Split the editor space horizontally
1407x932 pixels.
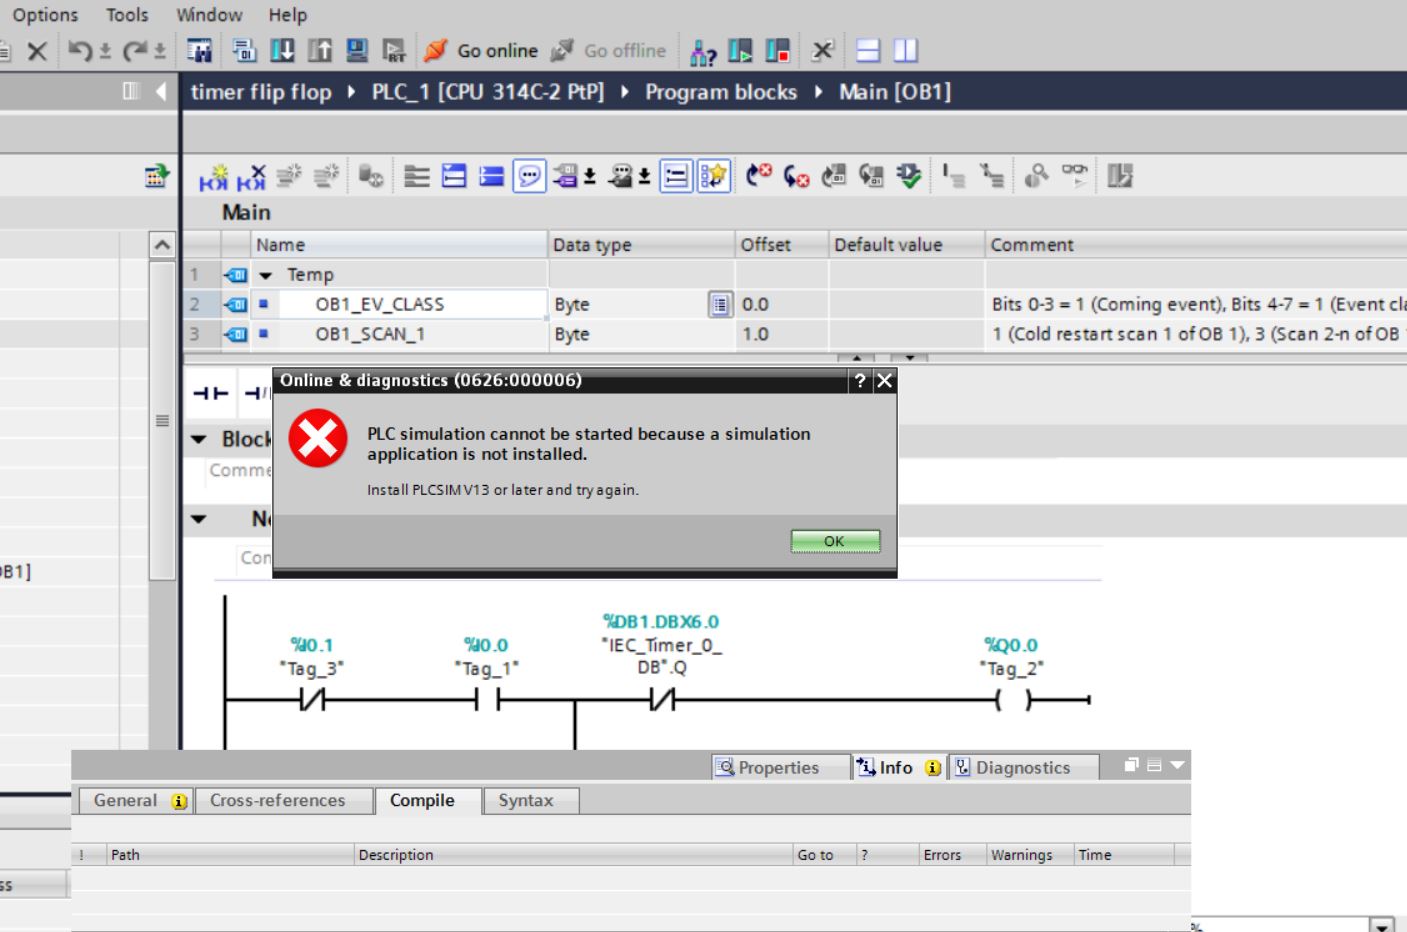[869, 50]
